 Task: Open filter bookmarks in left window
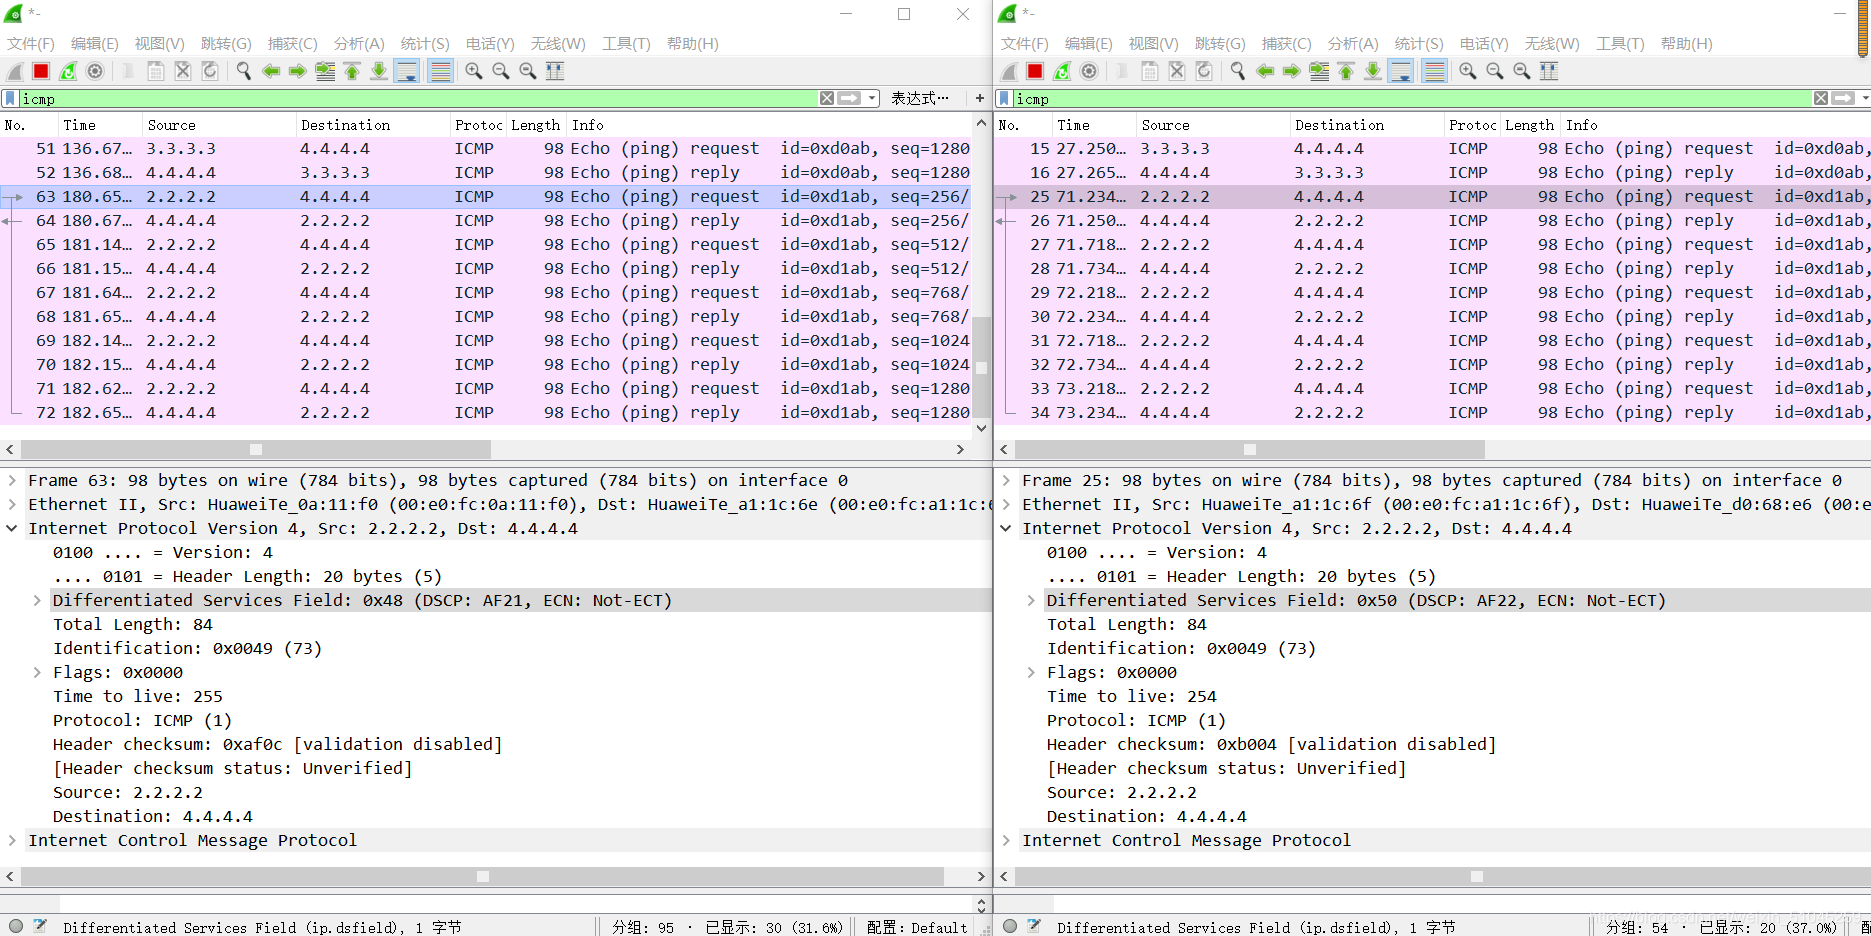tap(10, 98)
